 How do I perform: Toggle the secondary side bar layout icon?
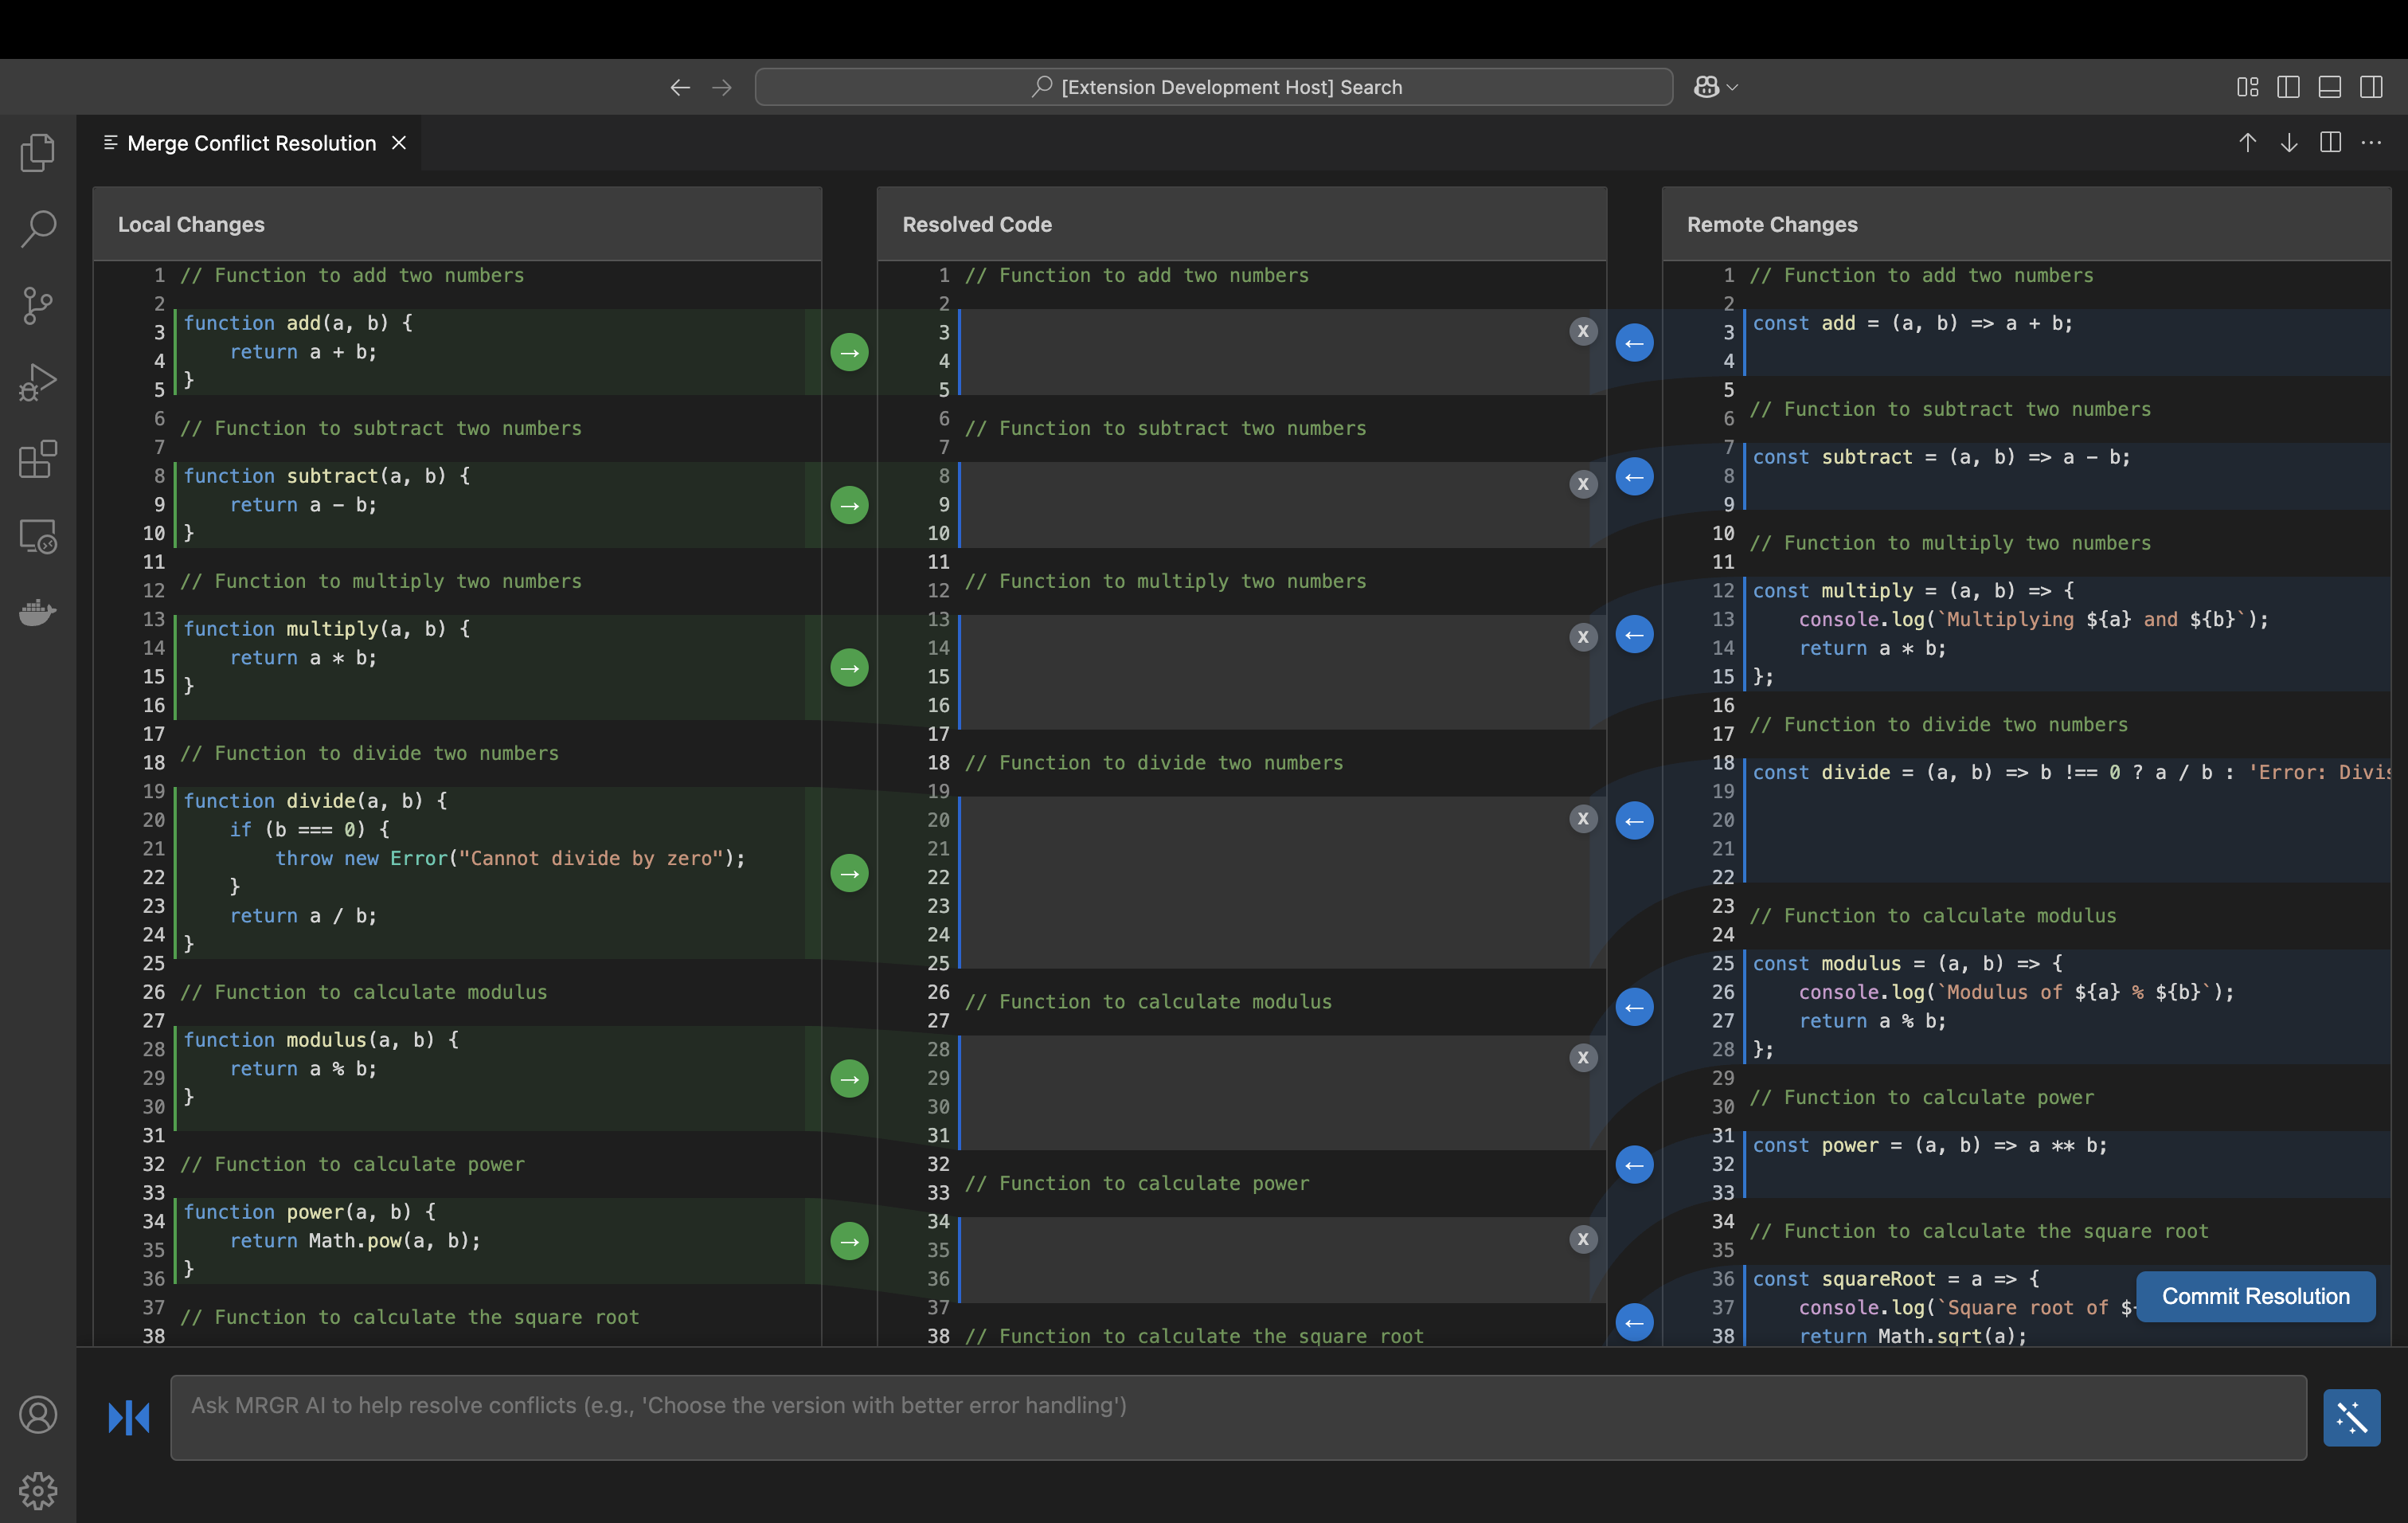click(2371, 87)
